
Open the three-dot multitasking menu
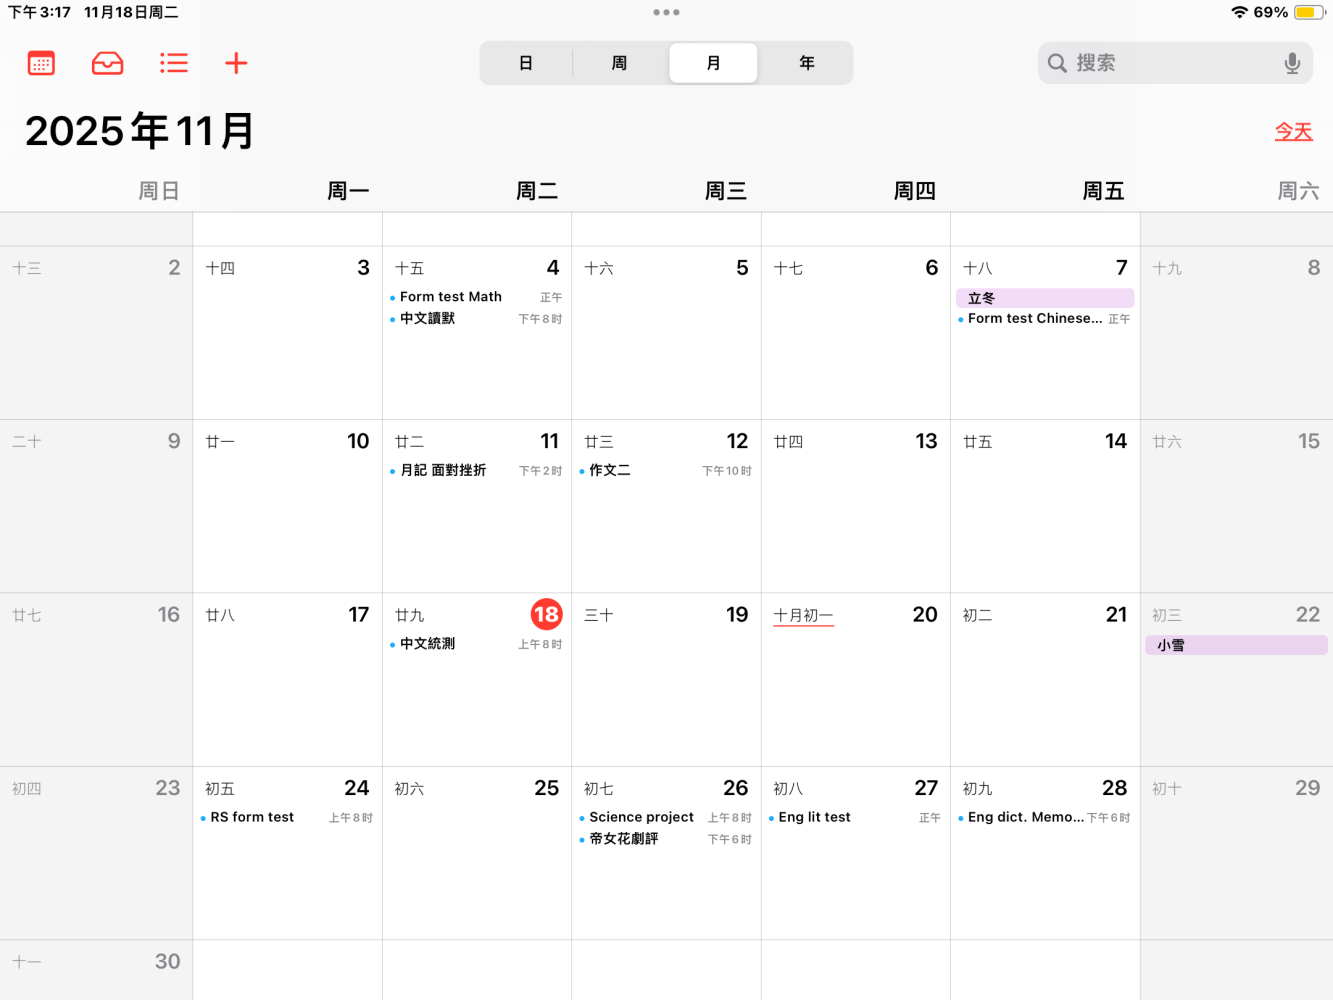click(x=666, y=12)
